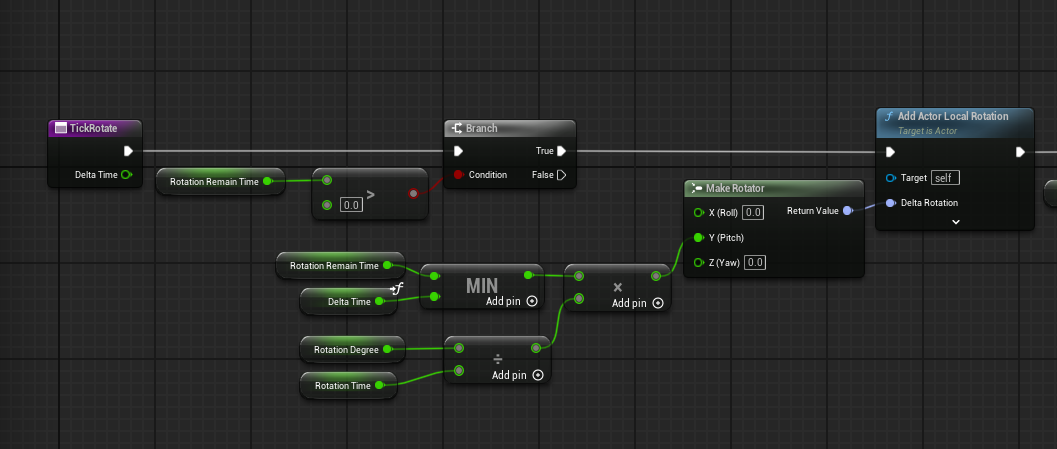Click the function icon on Add Actor Local Rotation

tap(888, 116)
